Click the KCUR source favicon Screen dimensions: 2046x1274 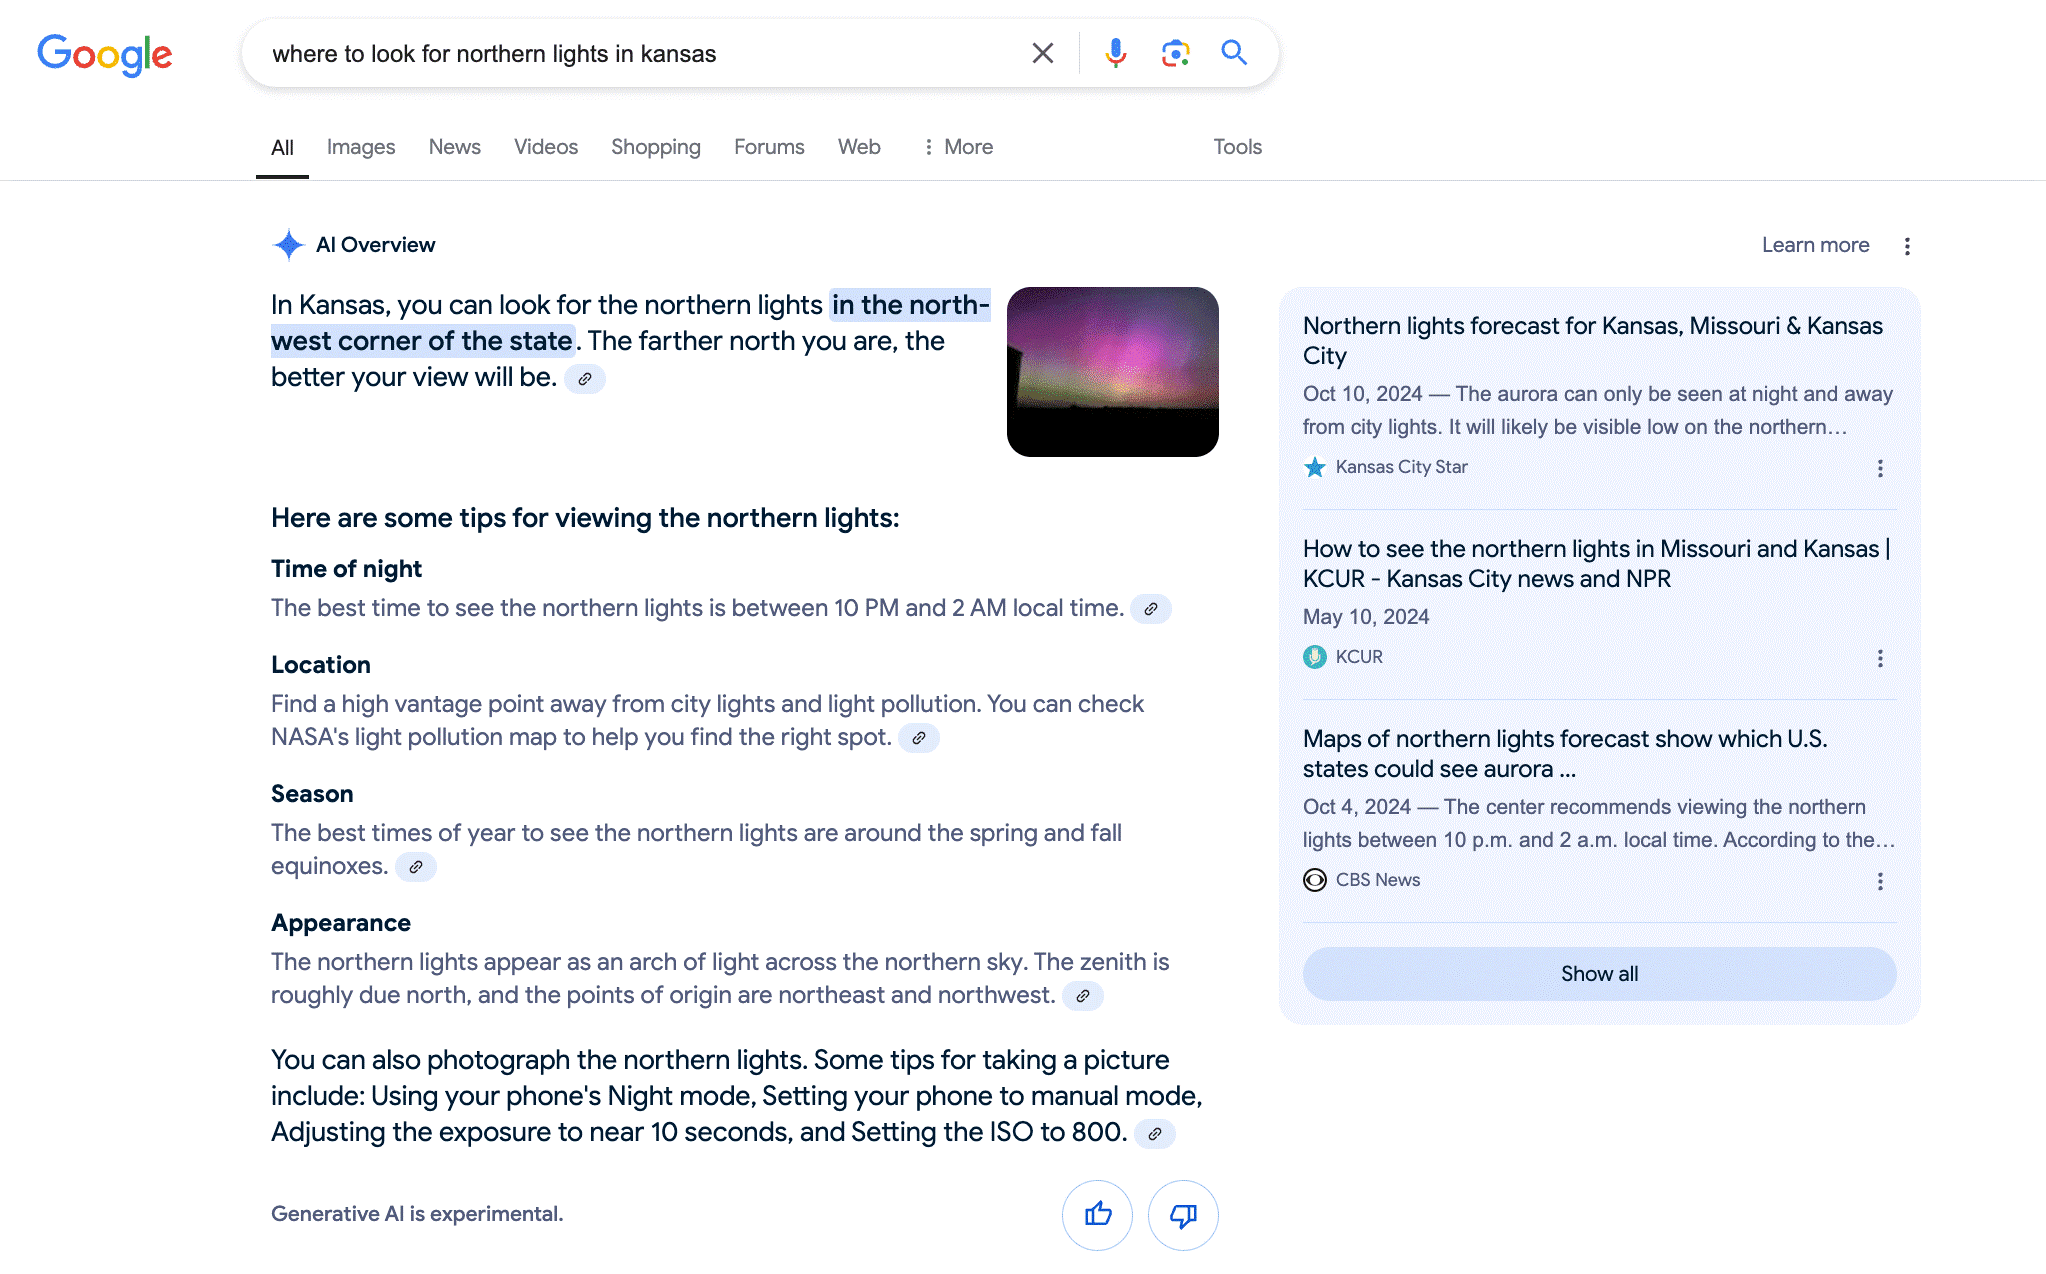[x=1315, y=657]
